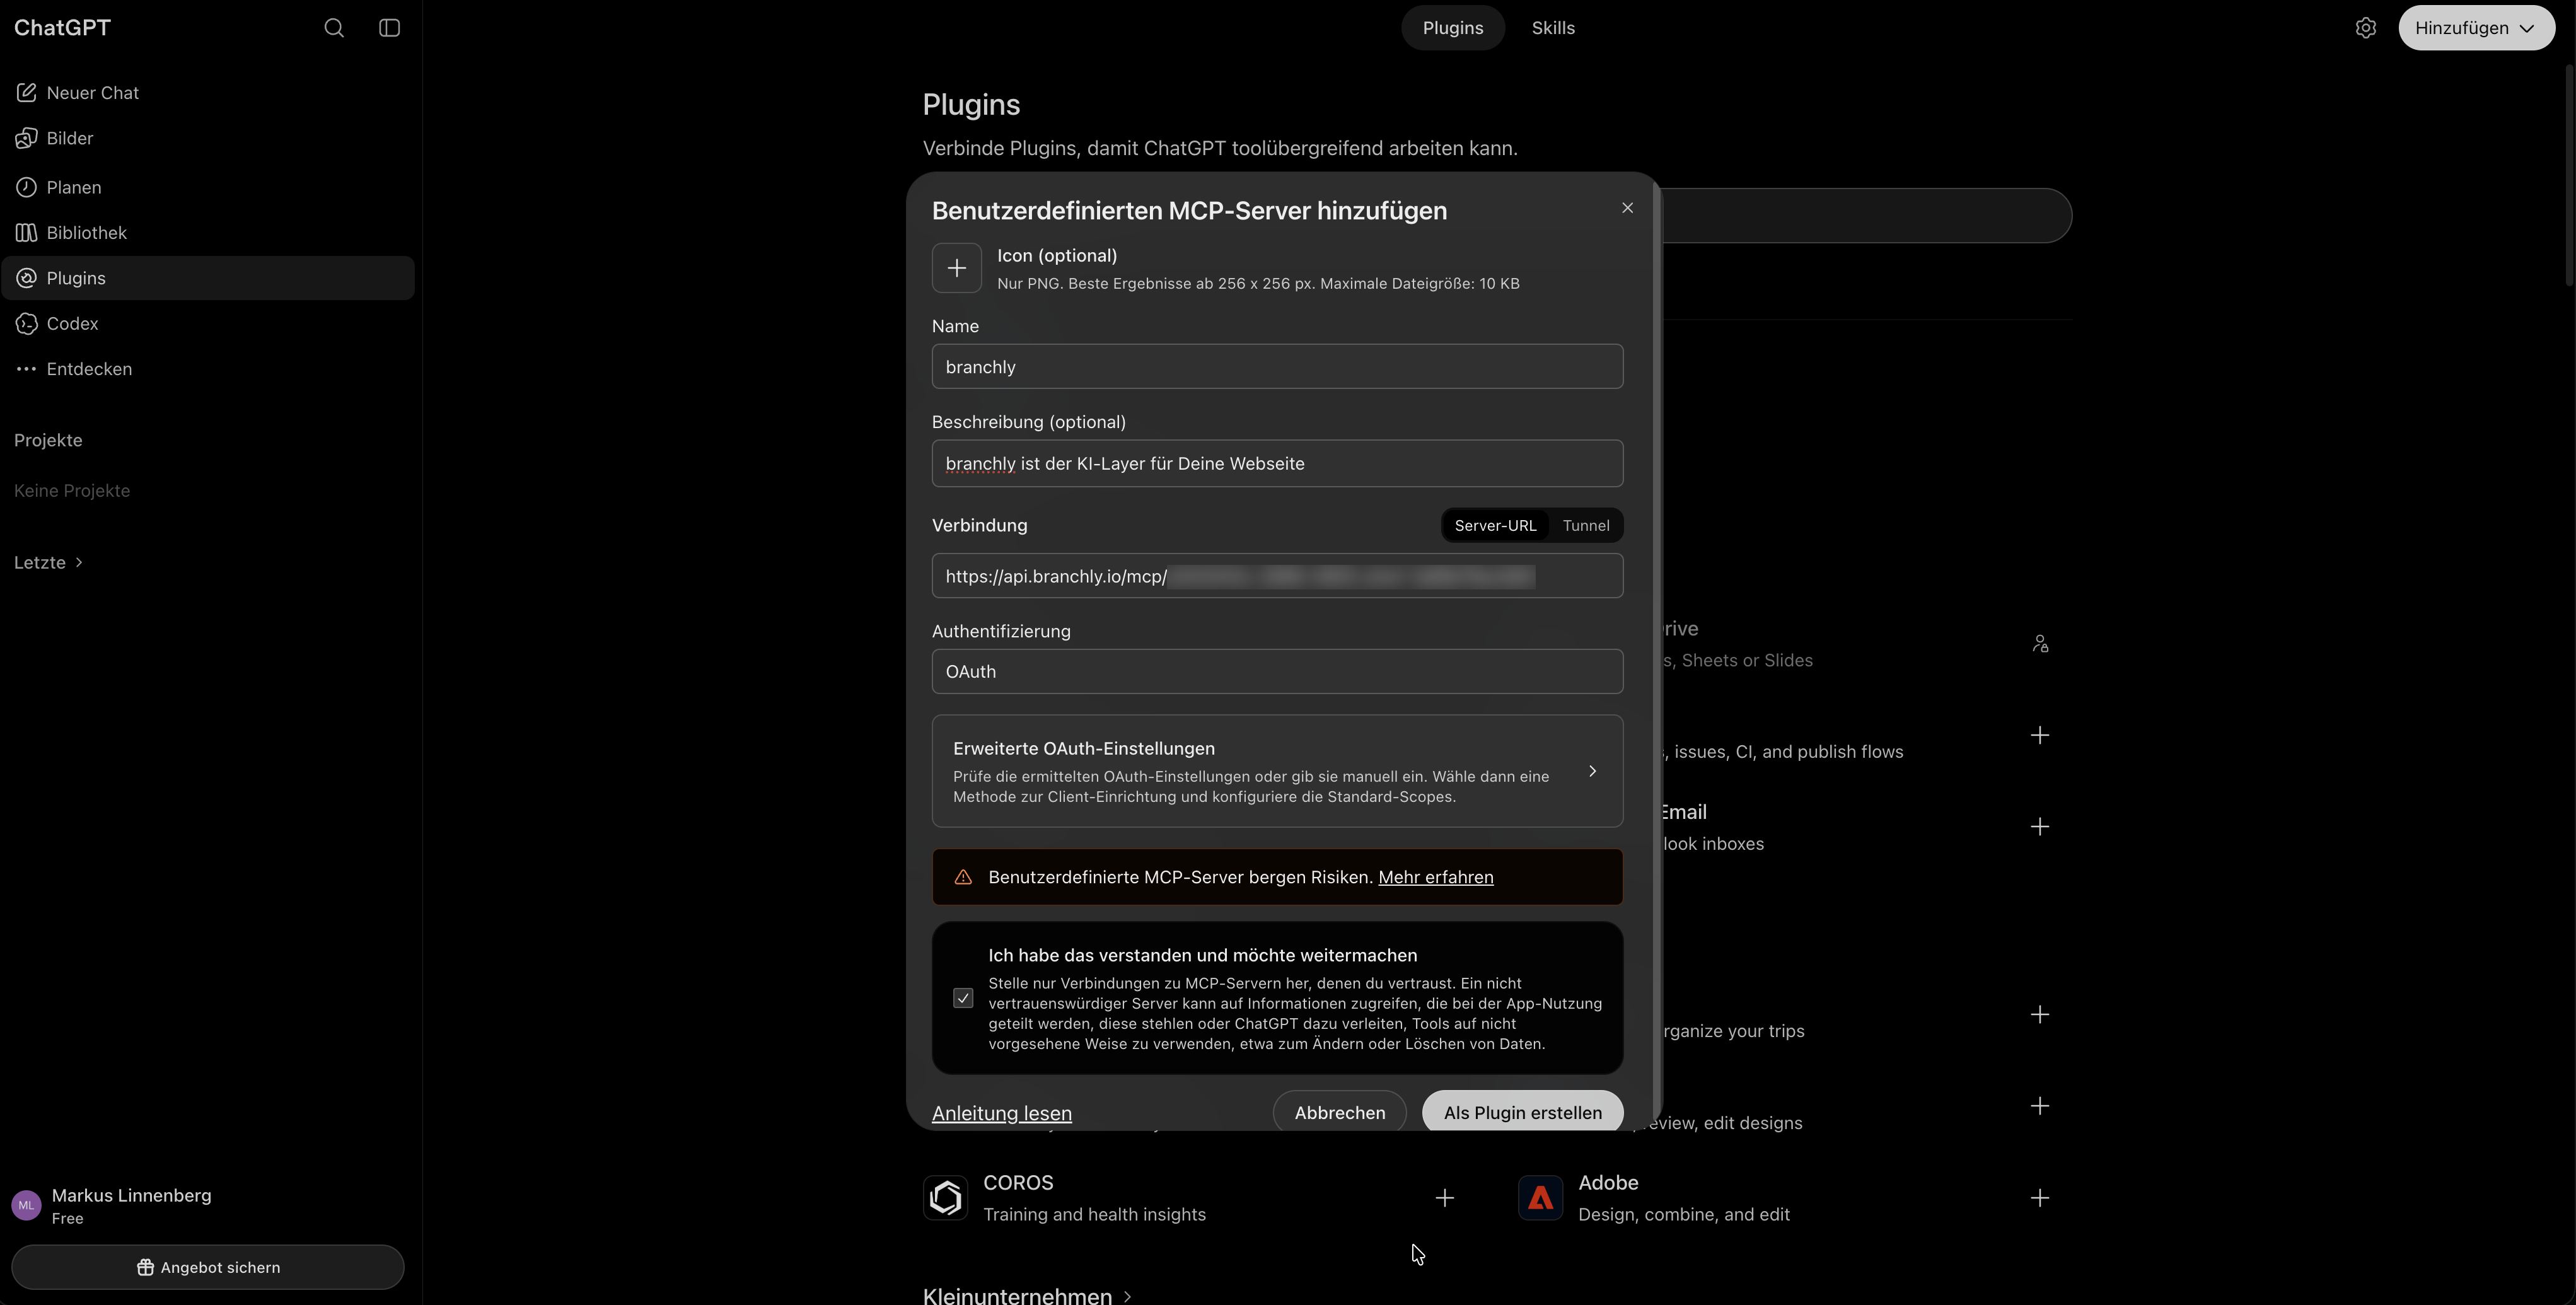
Task: Click the Bilder icon
Action: click(26, 138)
